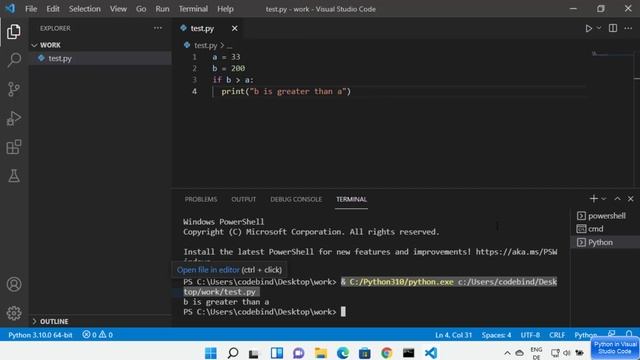Viewport: 640px width, 360px height.
Task: Open Windows taskbar Search
Action: 233,353
